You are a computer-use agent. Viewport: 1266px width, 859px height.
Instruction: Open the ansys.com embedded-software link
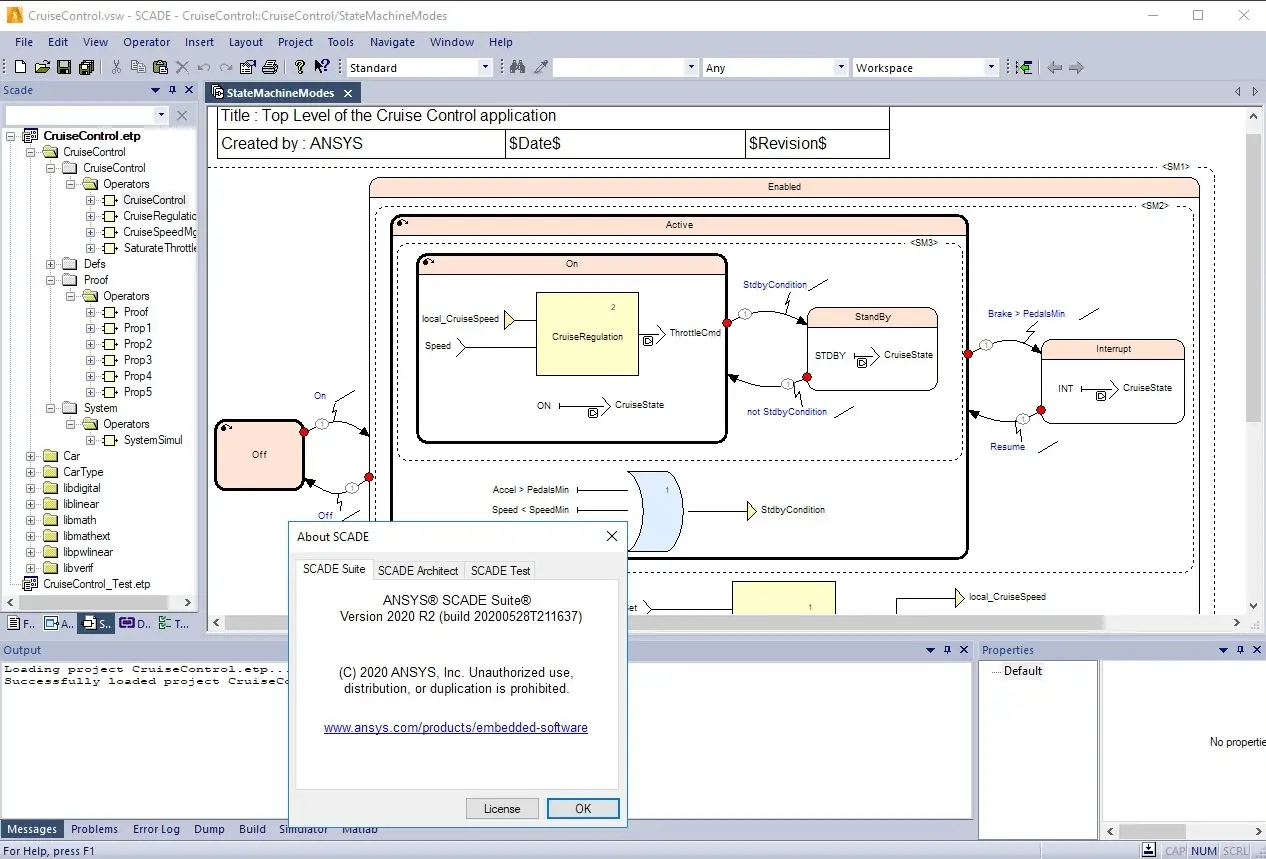(456, 728)
